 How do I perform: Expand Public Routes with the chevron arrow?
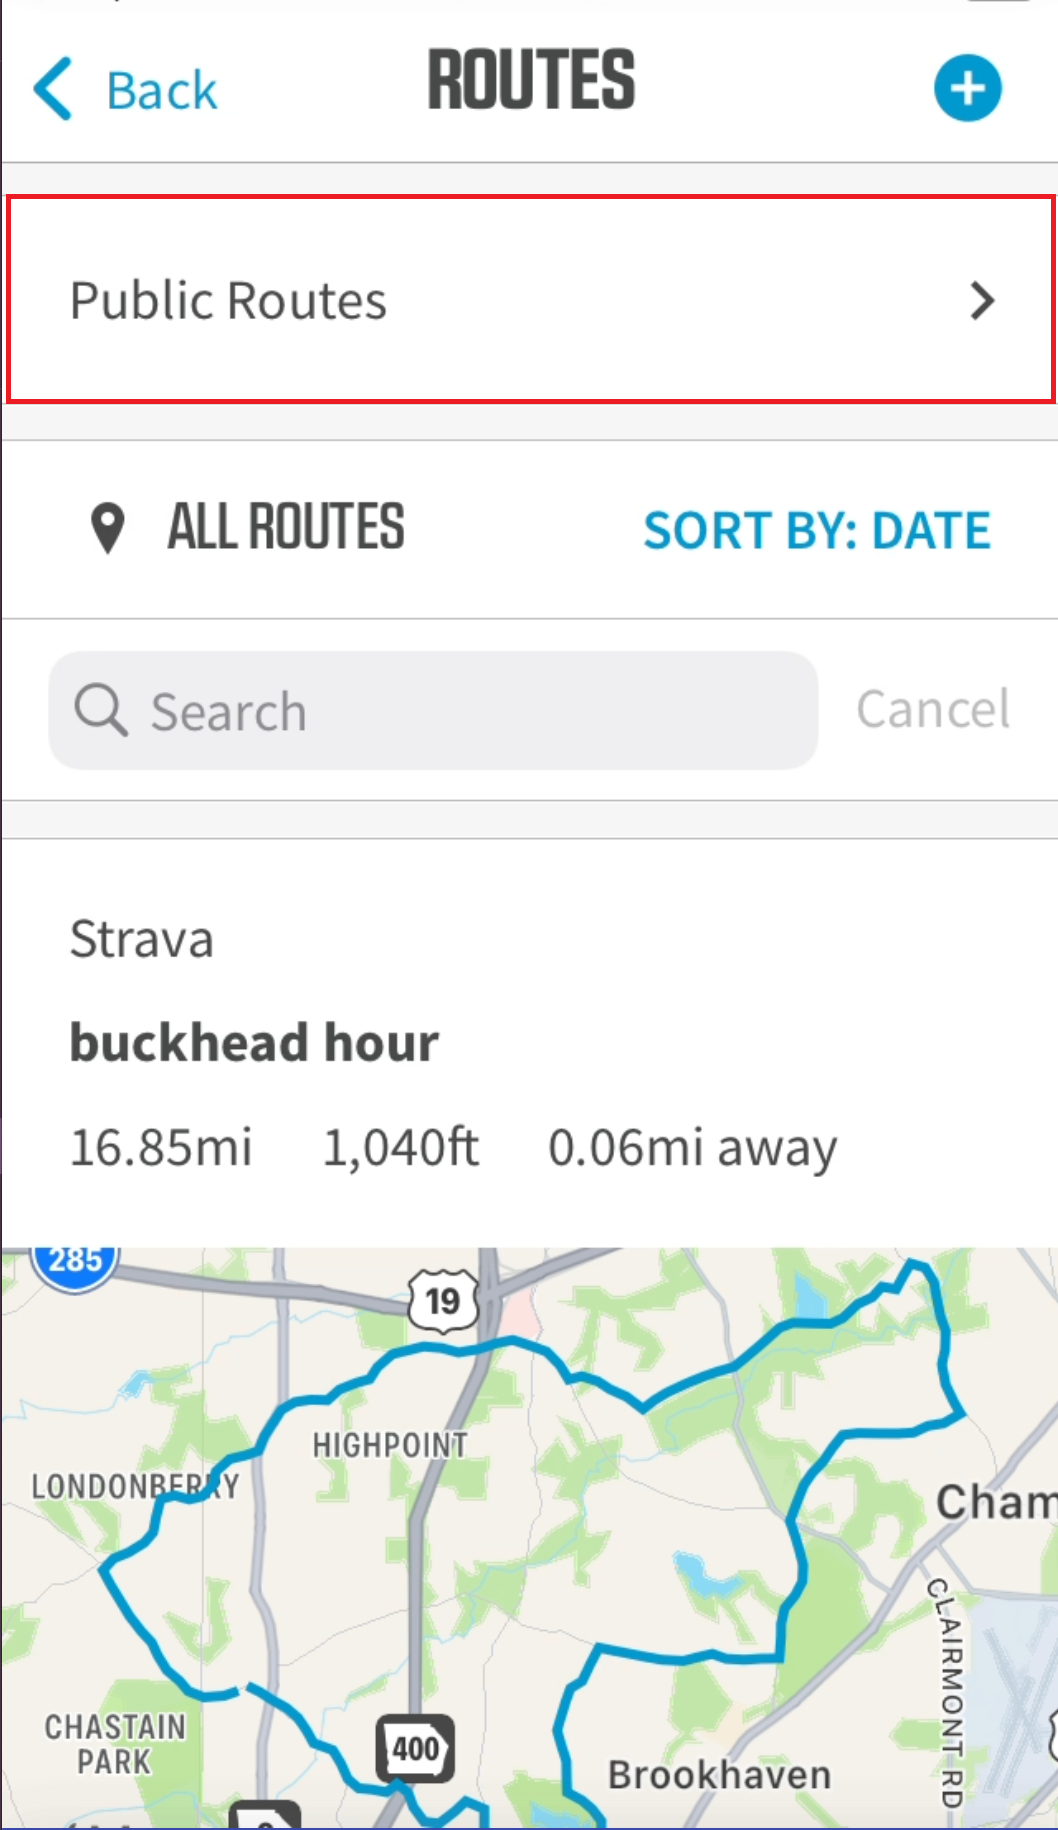(983, 301)
